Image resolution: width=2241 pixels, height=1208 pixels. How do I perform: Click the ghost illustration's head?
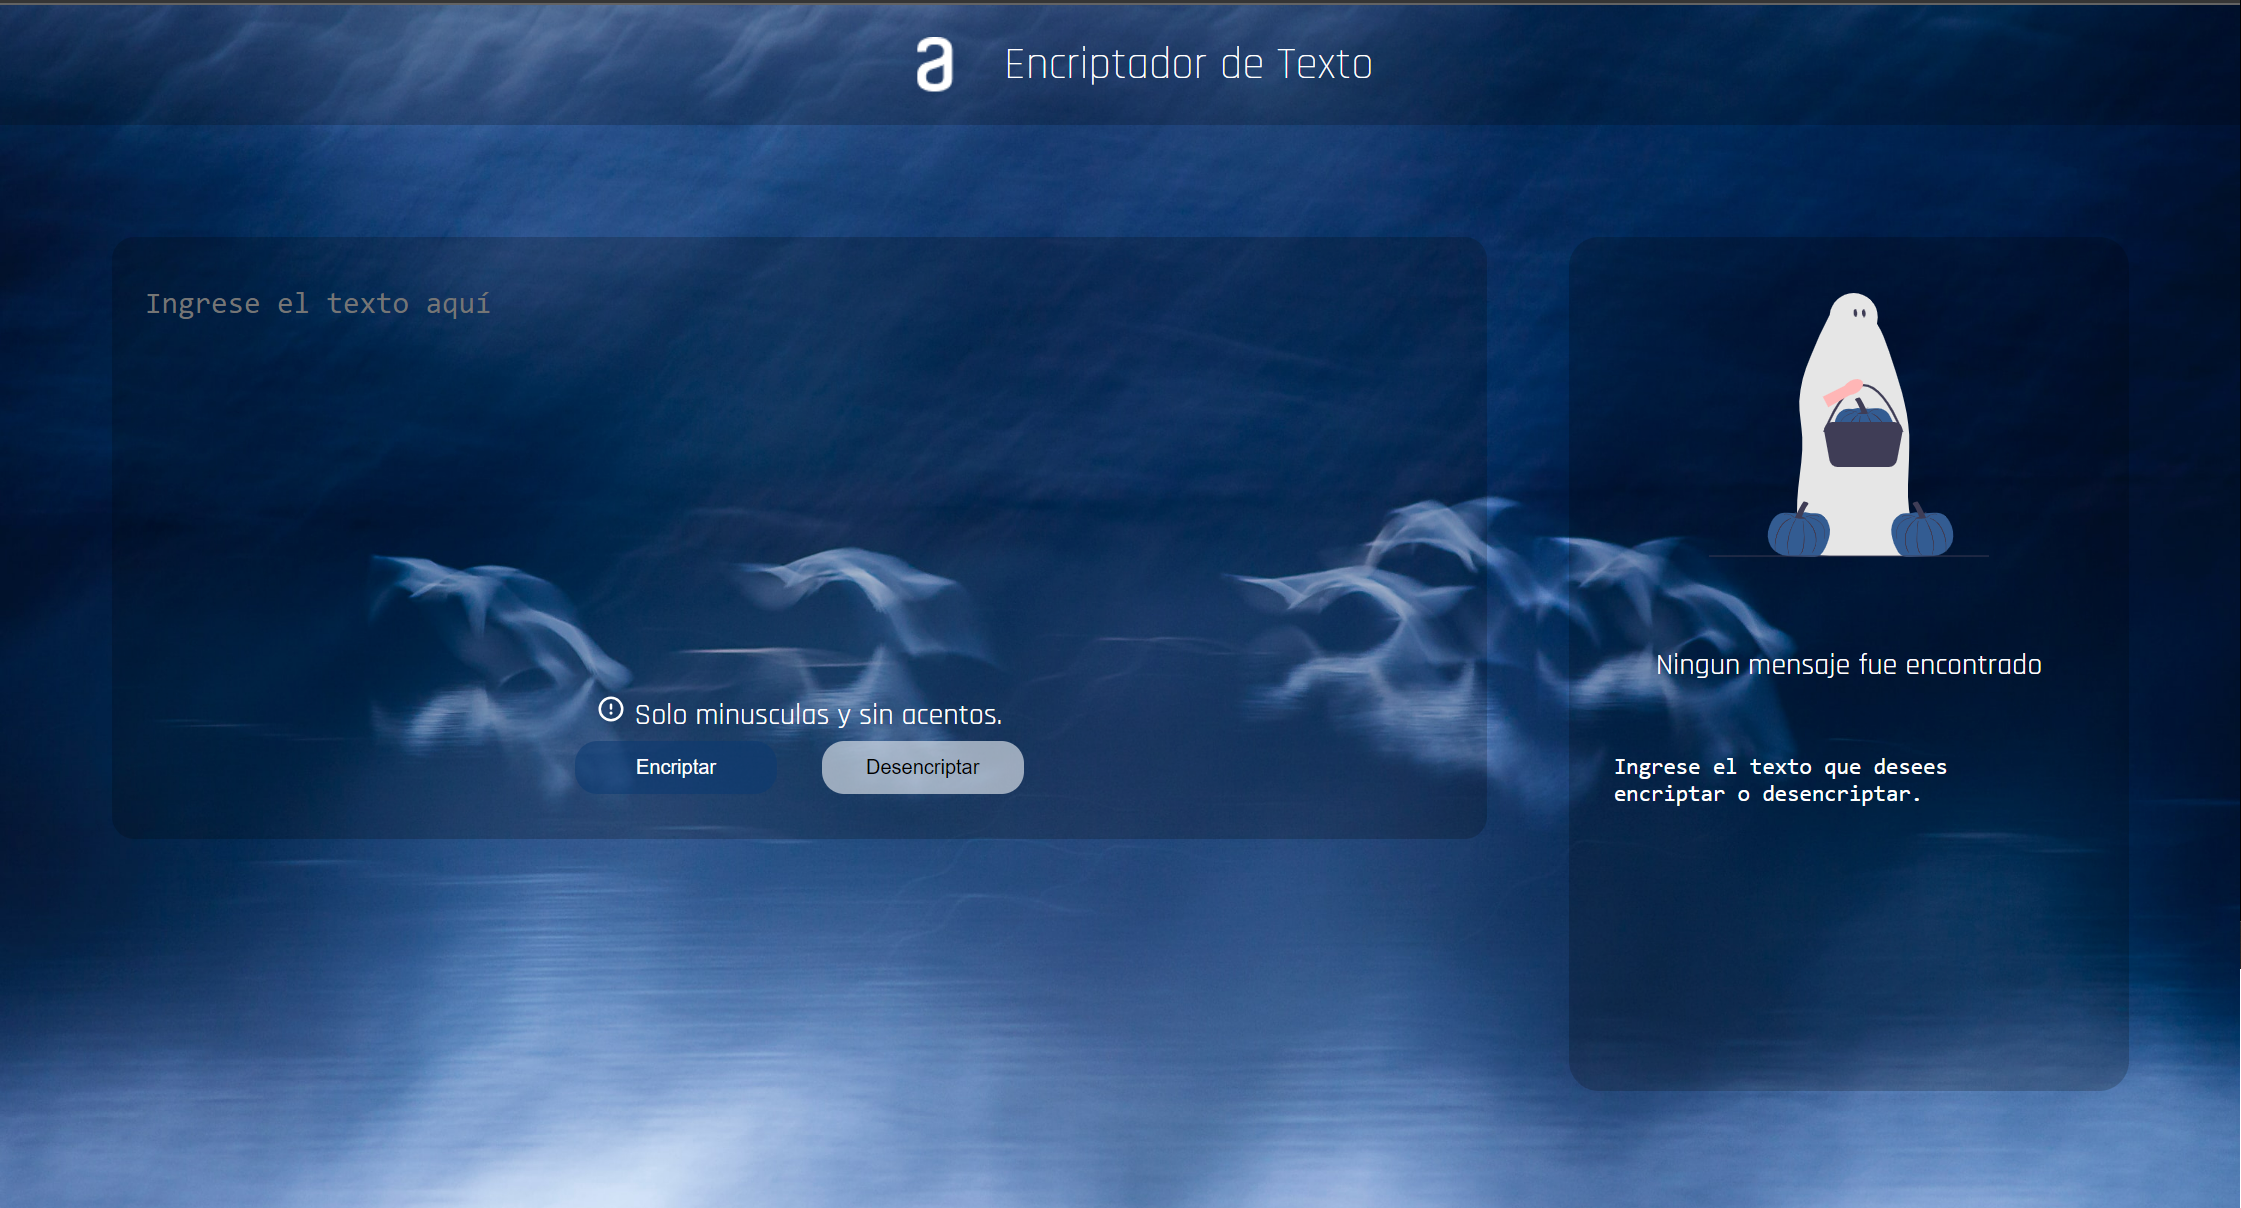[1855, 312]
